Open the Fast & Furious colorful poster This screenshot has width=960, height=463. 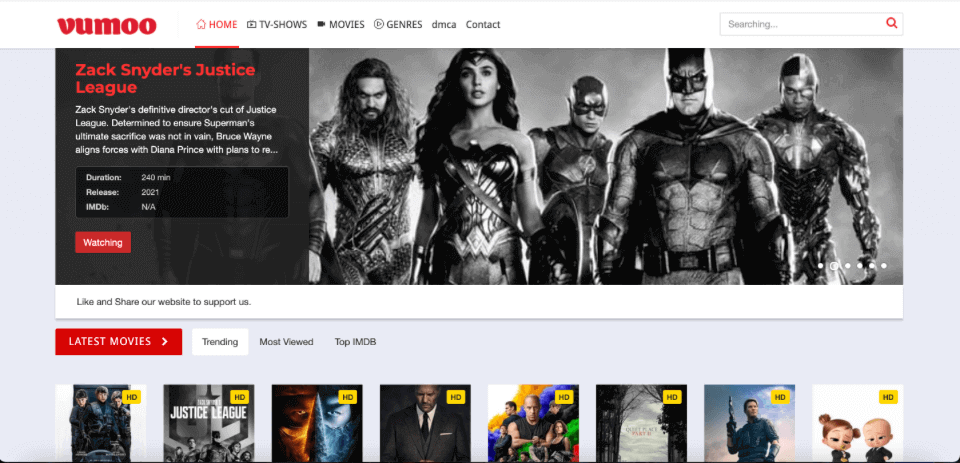pyautogui.click(x=533, y=423)
